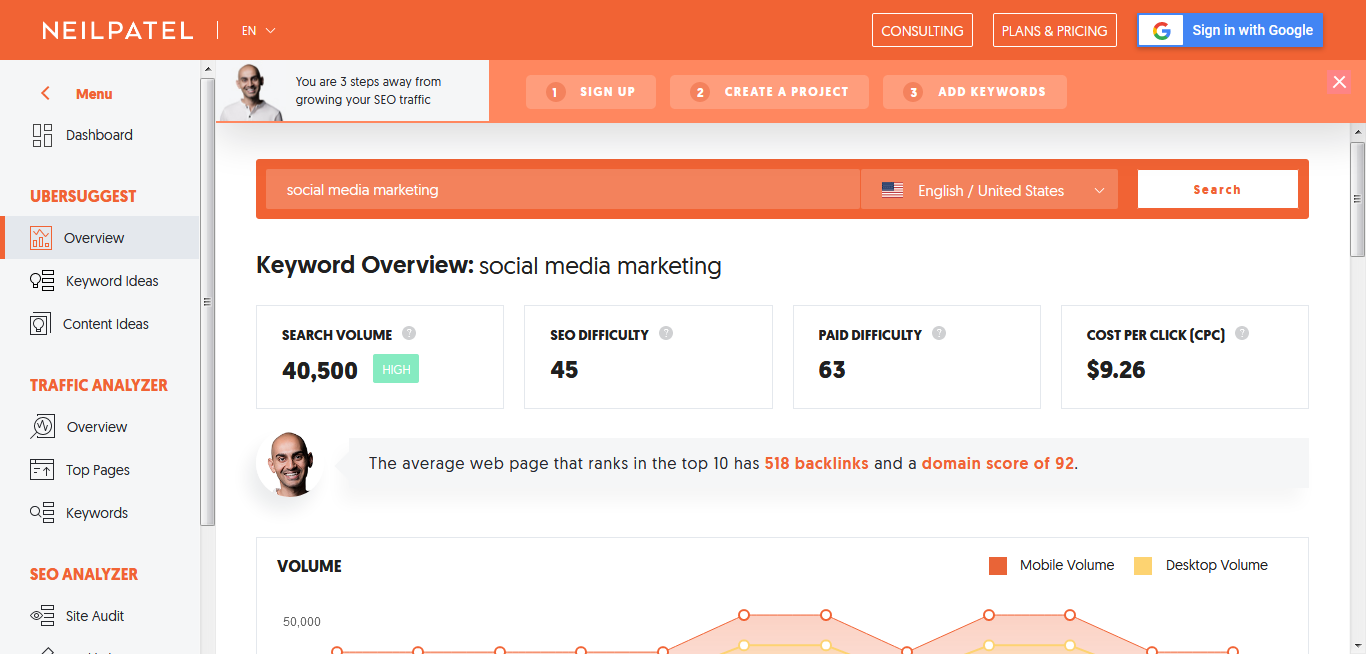Open SEO Difficulty help tooltip
Screen dimensions: 1366x654
(x=666, y=333)
